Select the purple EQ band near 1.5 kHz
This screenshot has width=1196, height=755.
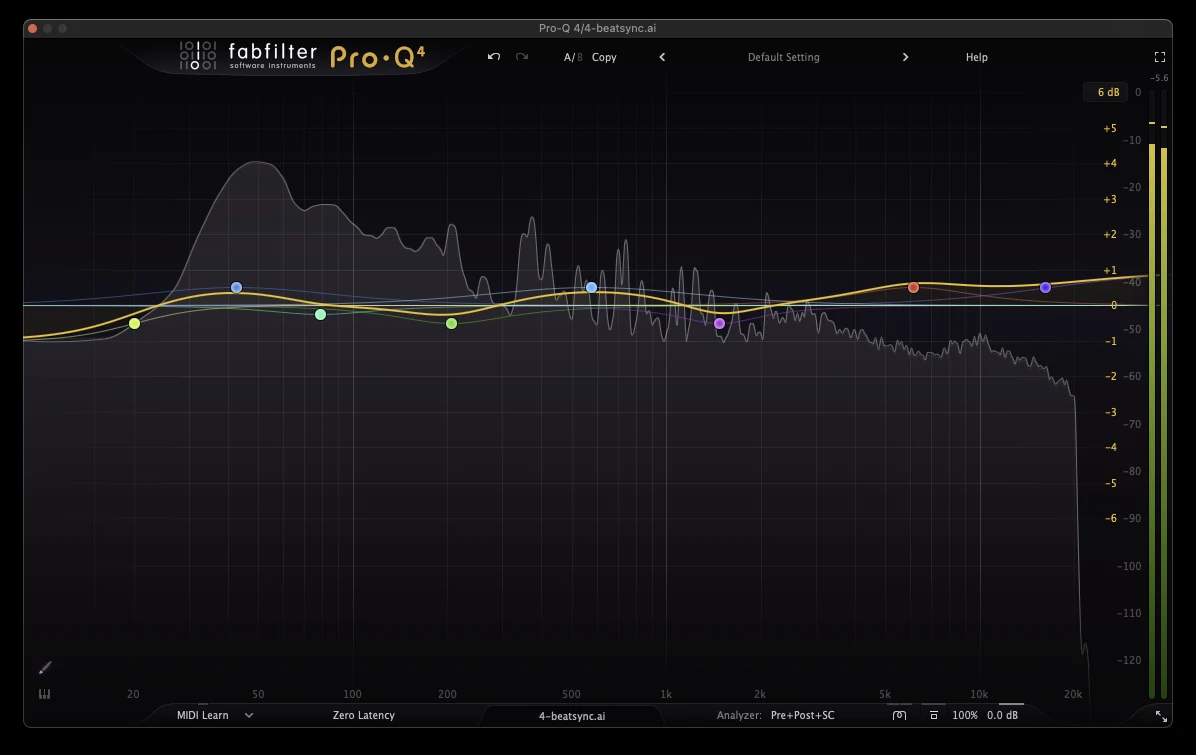(719, 323)
